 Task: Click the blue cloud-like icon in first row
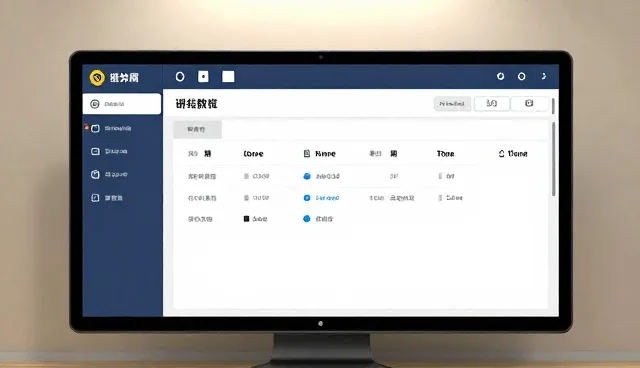click(307, 176)
